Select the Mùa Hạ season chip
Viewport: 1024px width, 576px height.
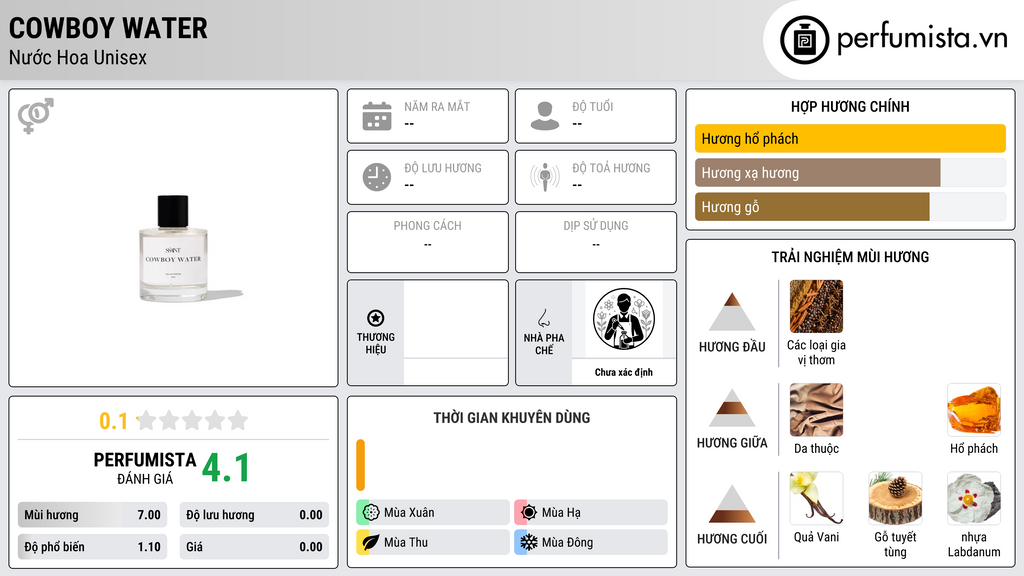tap(591, 513)
